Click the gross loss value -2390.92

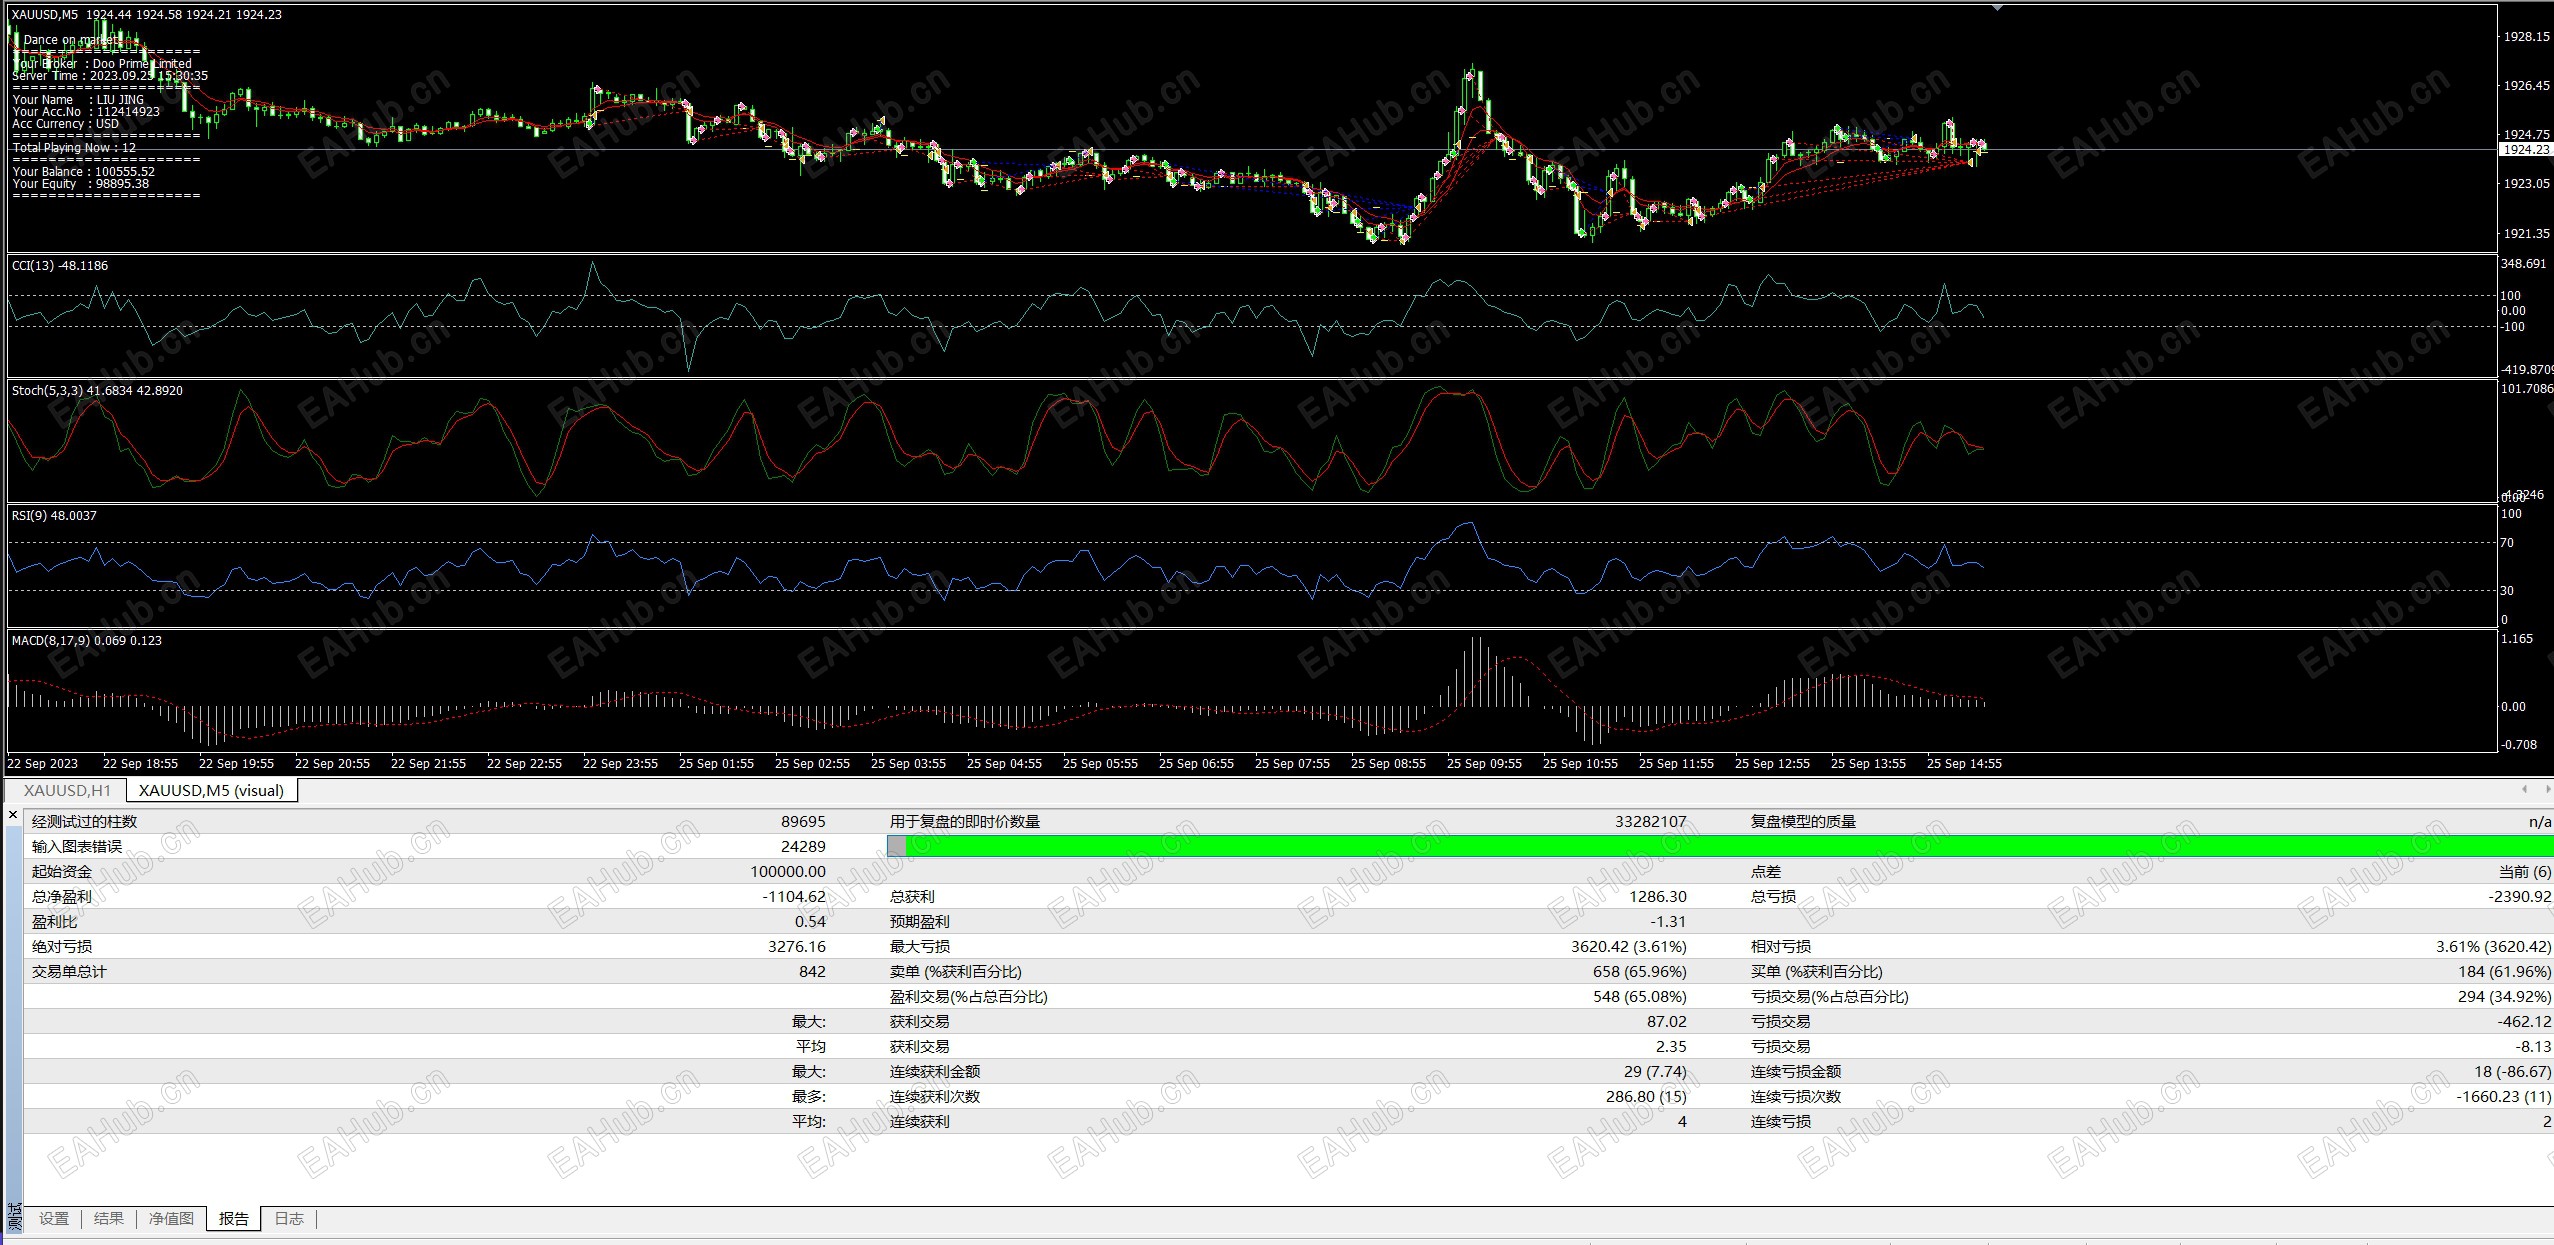coord(2520,897)
